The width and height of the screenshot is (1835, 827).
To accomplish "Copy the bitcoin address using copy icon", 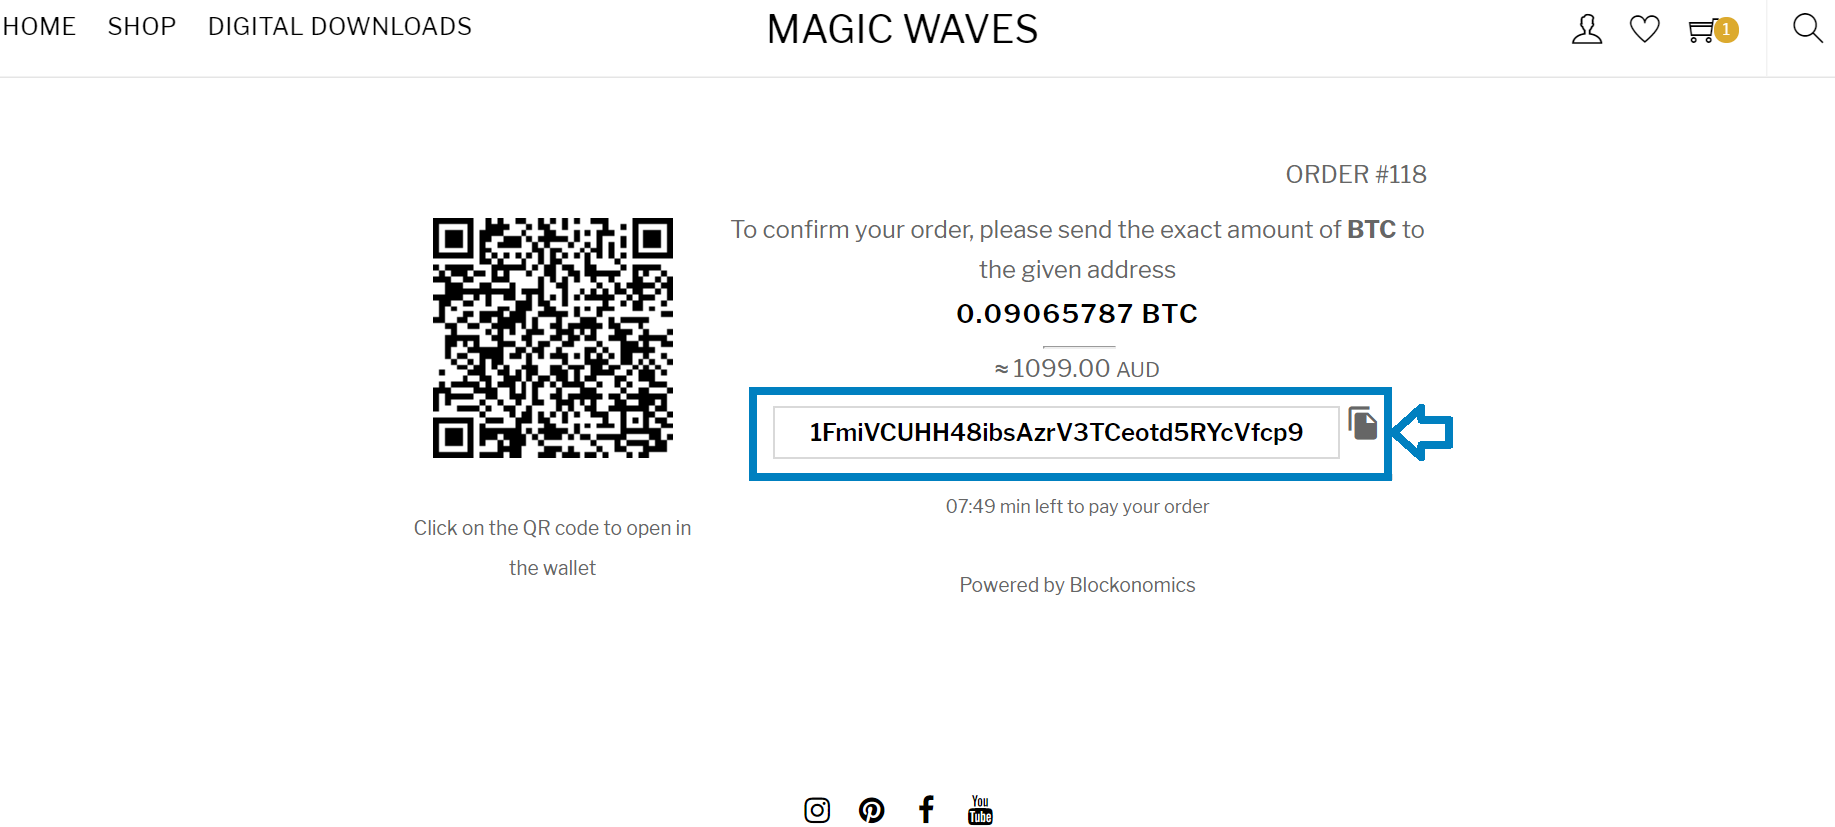I will 1362,423.
